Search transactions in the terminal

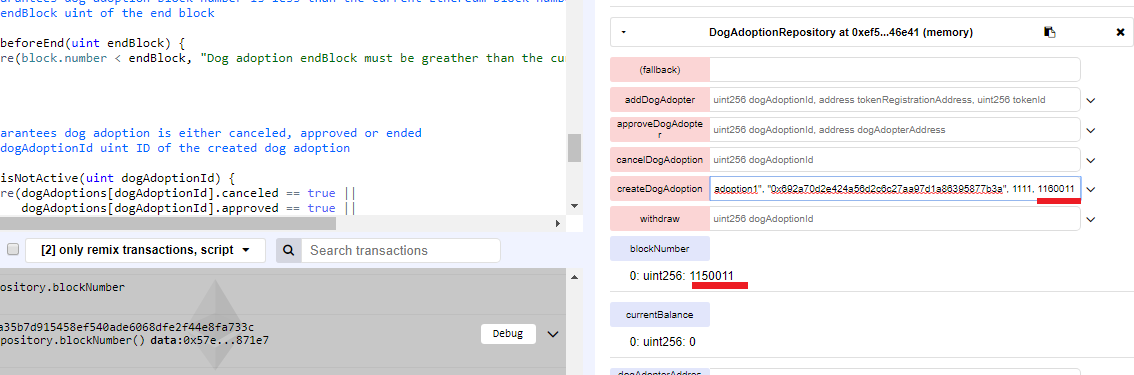[401, 250]
